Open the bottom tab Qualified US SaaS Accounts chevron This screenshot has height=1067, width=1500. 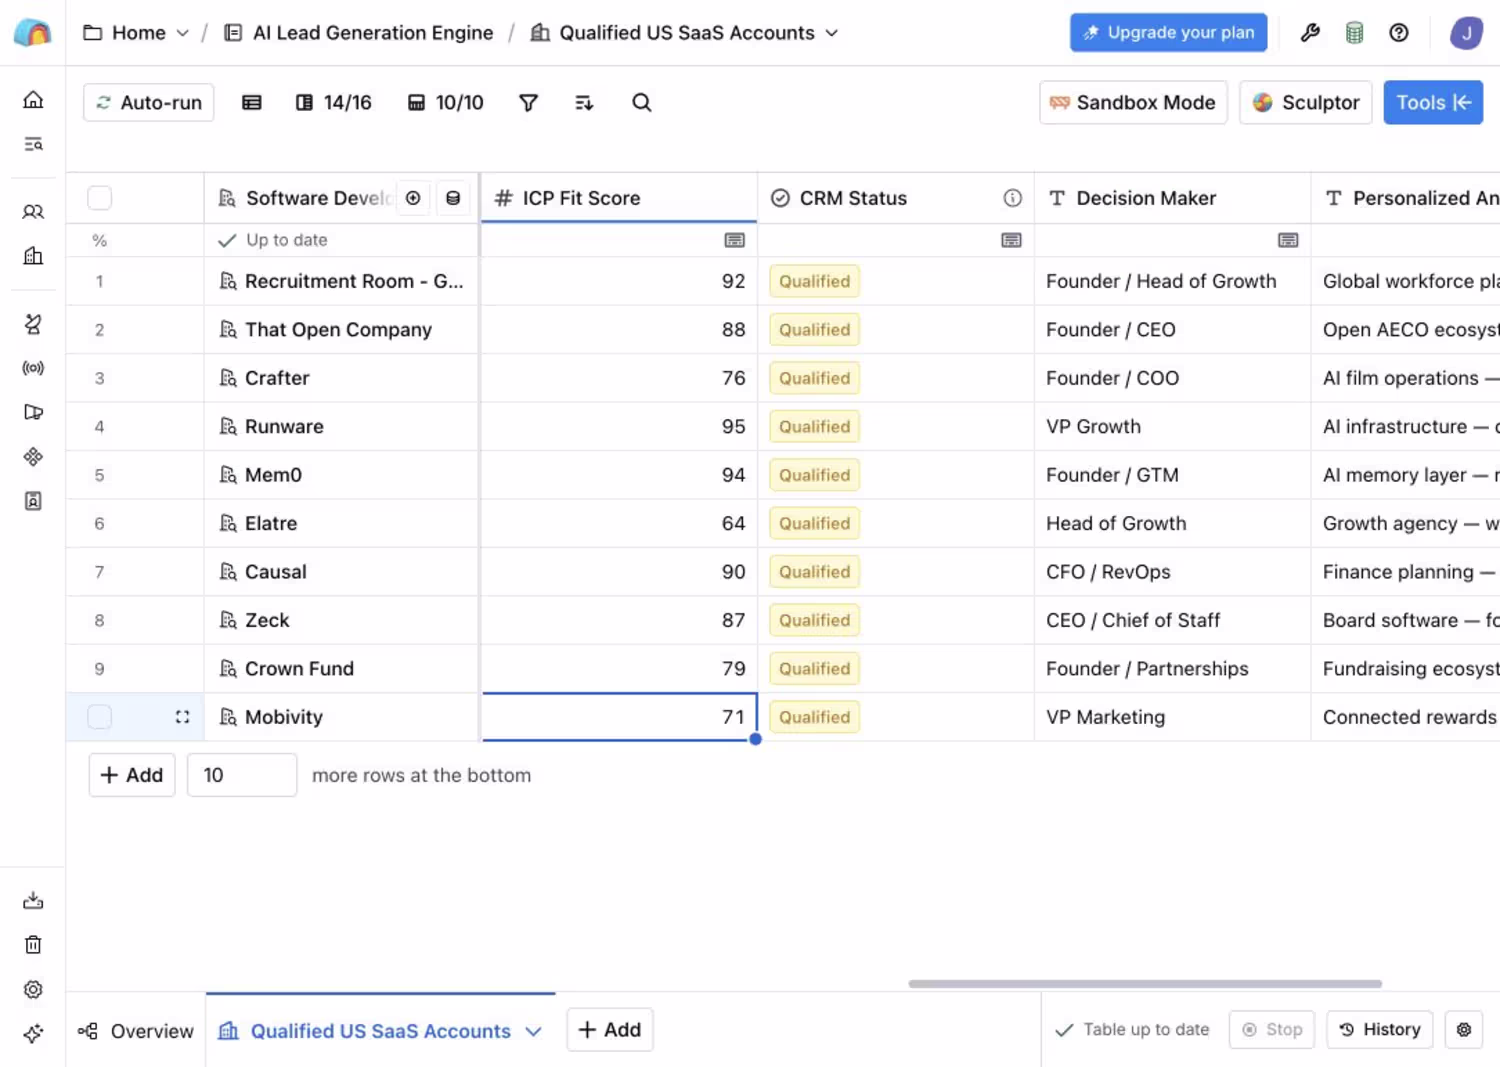(533, 1031)
